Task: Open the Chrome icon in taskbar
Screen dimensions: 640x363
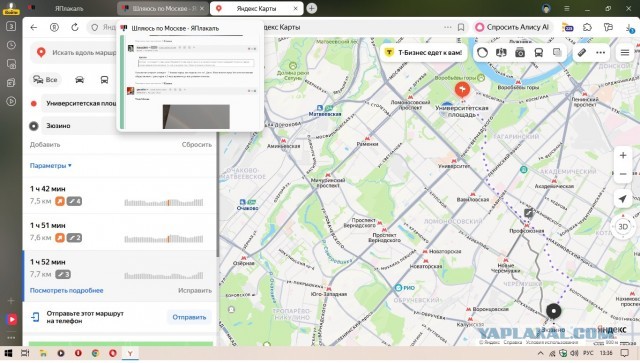Action: (95, 353)
